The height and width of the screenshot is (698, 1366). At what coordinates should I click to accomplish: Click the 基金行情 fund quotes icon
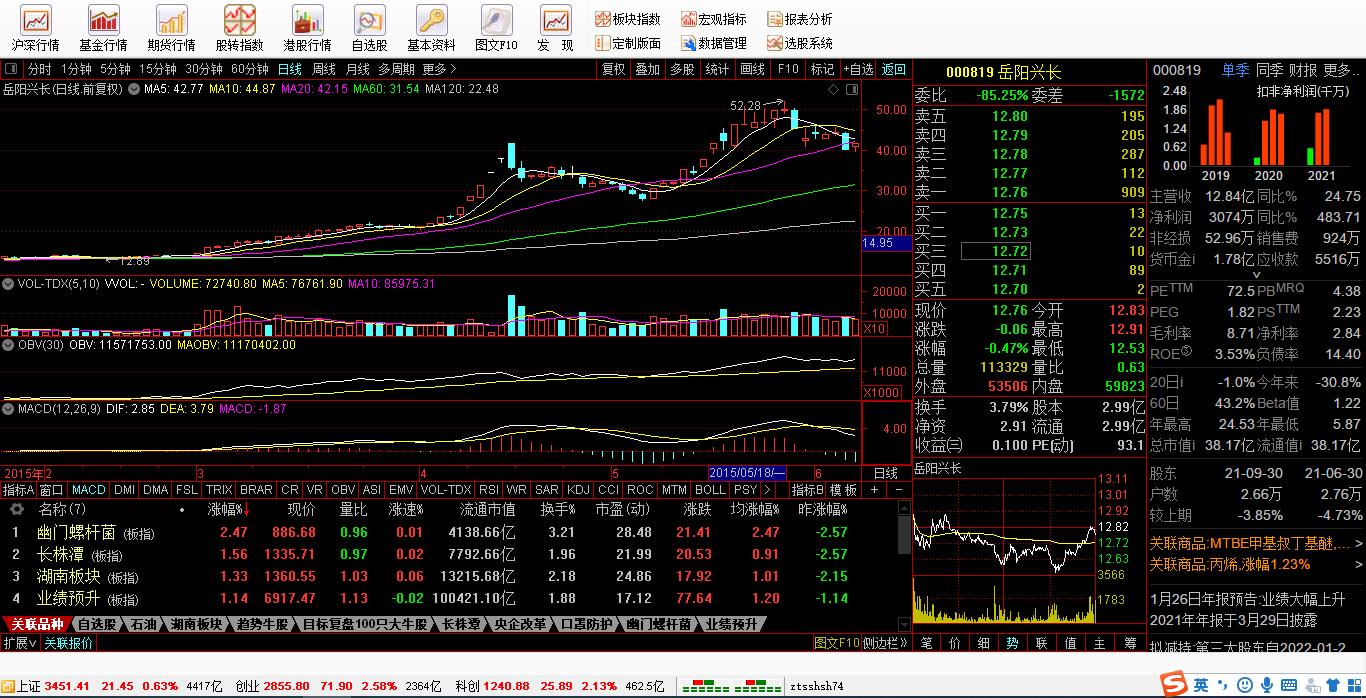(103, 28)
